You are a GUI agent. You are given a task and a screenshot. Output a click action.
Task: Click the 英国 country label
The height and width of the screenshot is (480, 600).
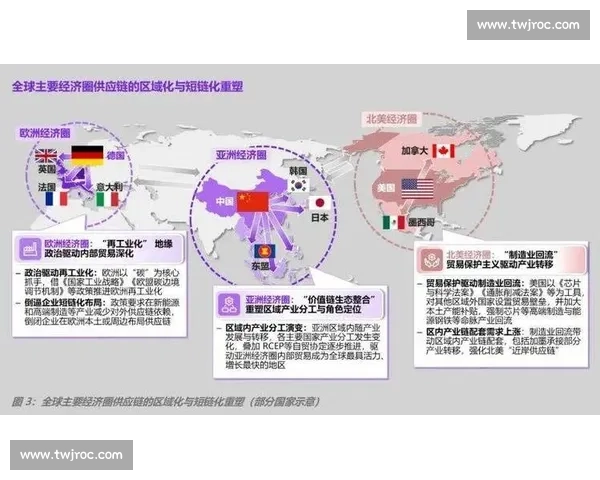(x=47, y=169)
